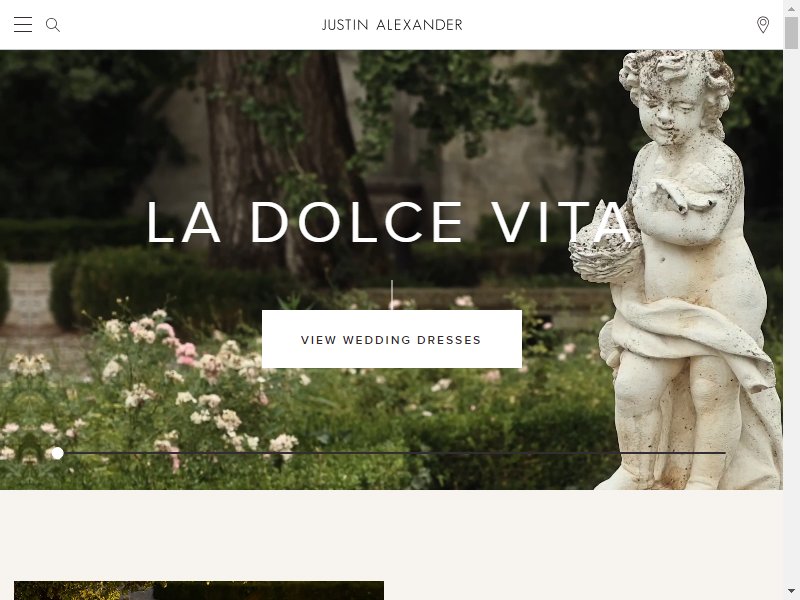This screenshot has height=600, width=800.
Task: Click the search magnifier icon
Action: (53, 25)
